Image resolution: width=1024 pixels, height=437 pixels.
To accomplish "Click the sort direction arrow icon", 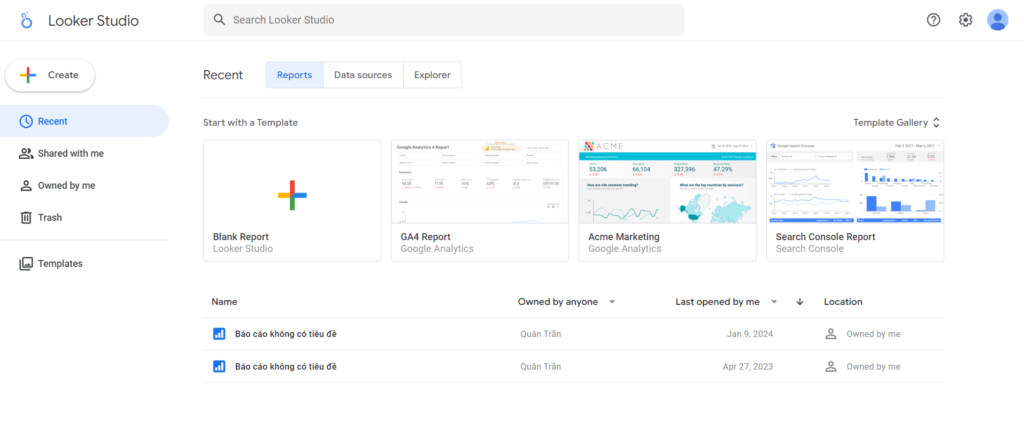I will point(800,302).
